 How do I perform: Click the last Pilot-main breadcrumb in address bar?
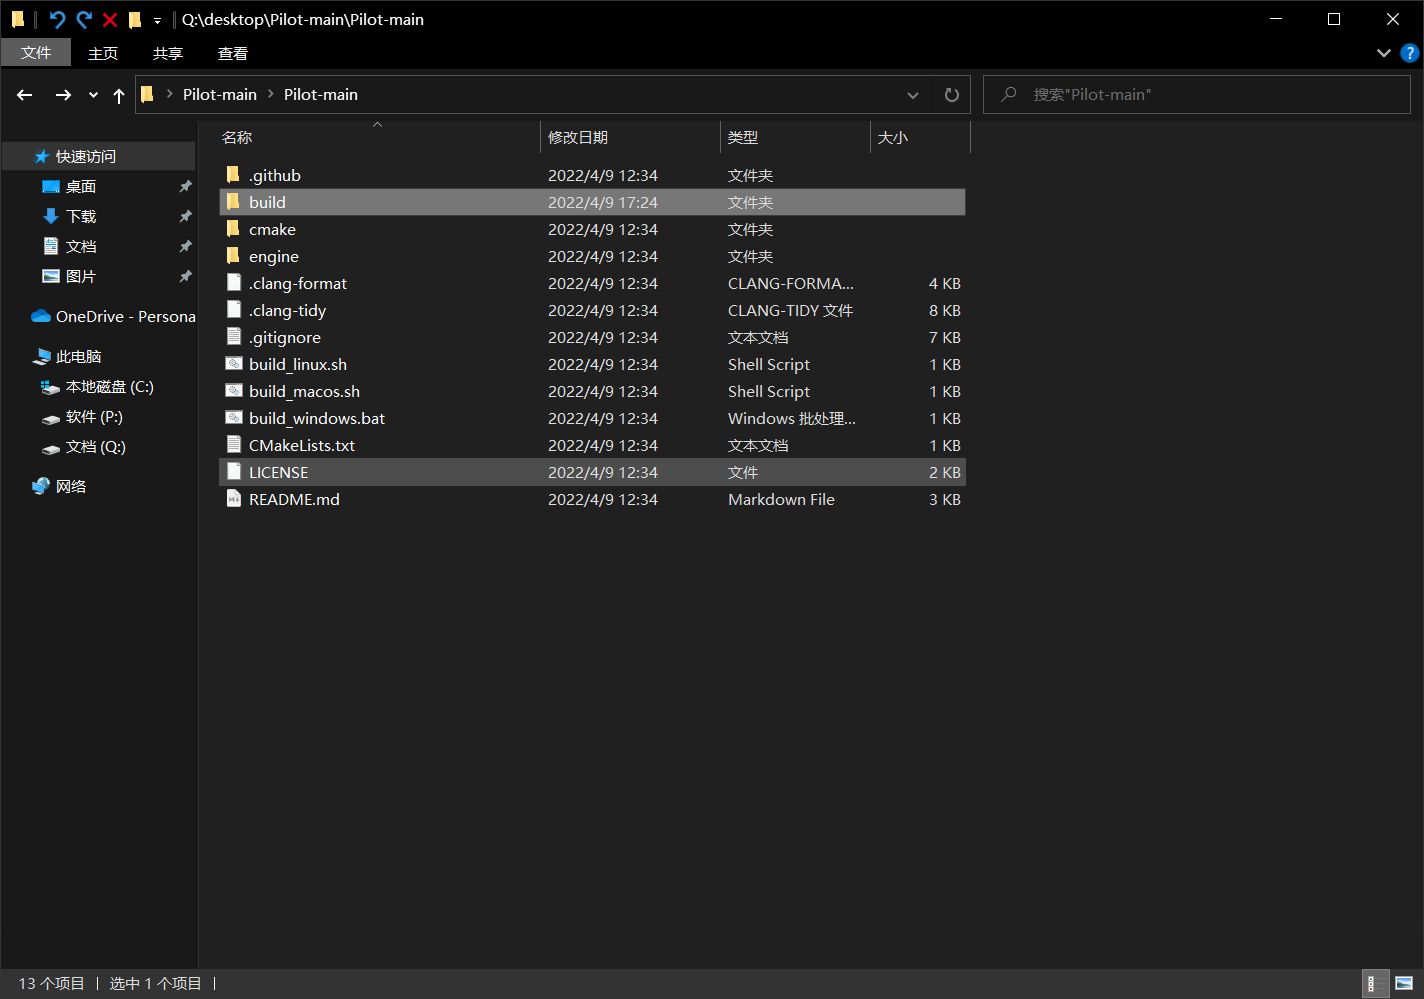pos(321,95)
